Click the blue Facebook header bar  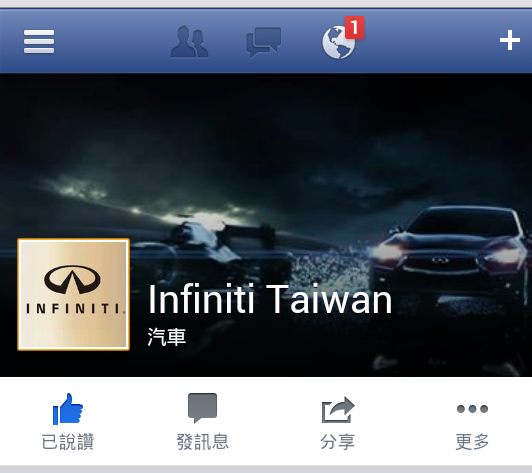click(x=266, y=40)
